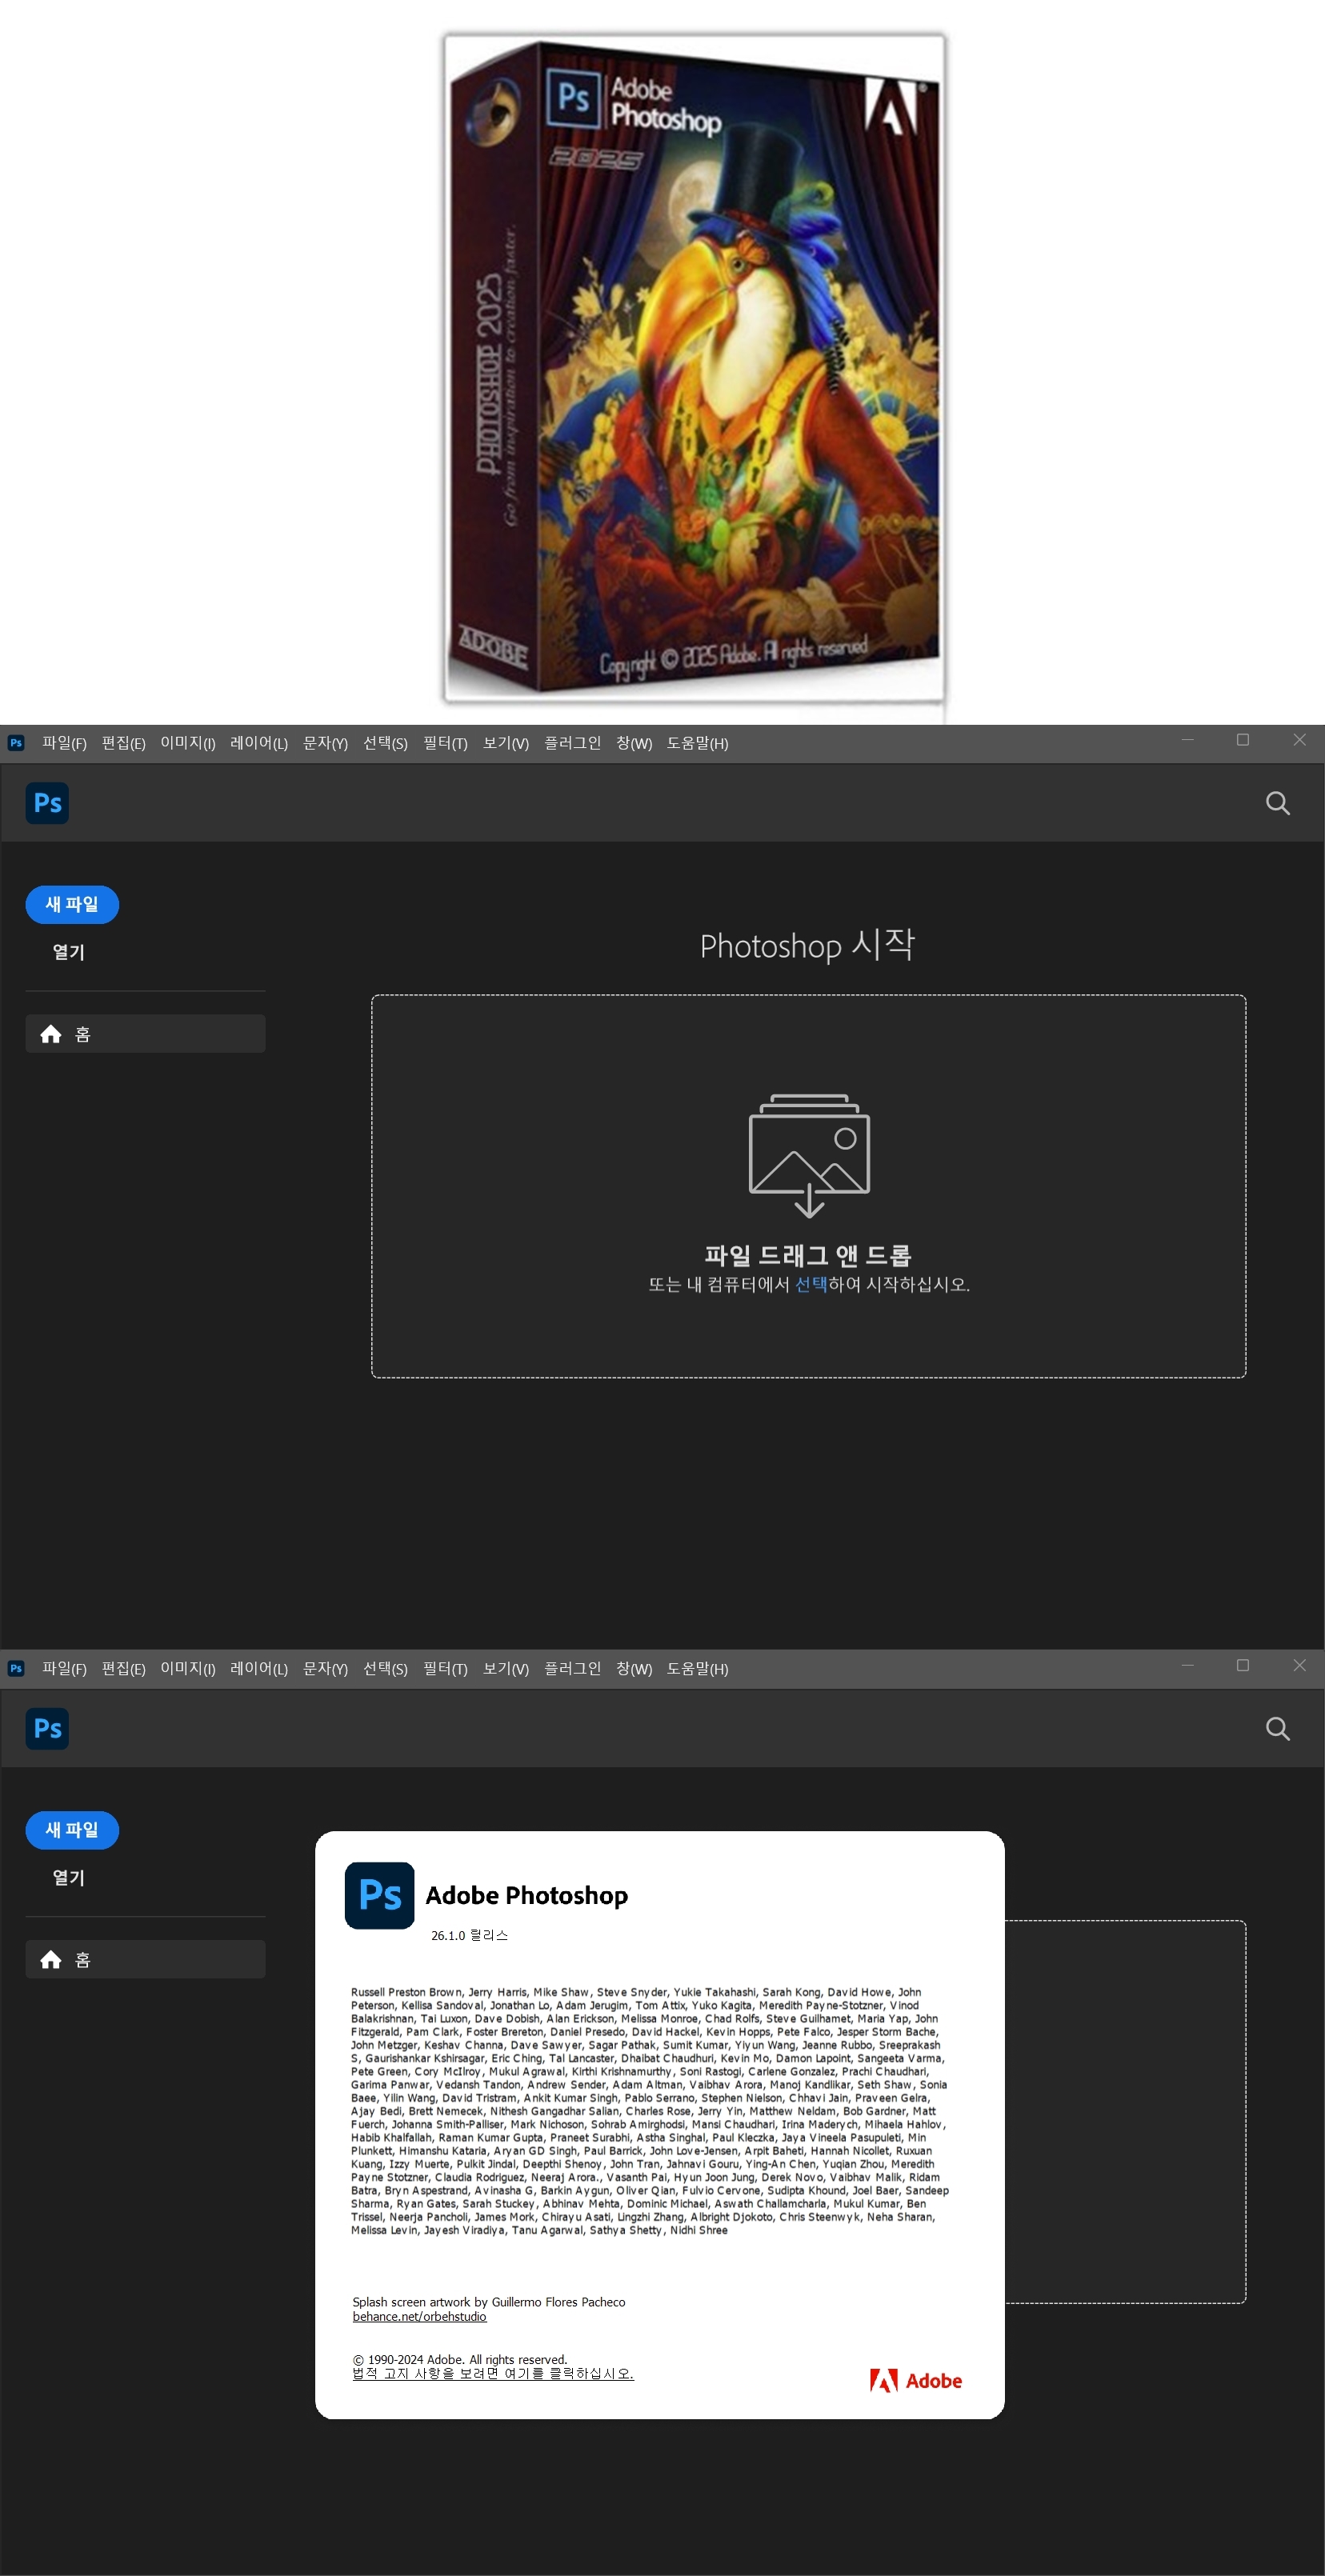The image size is (1325, 2576).
Task: Minimize the lower Photoshop window
Action: coord(1188,1665)
